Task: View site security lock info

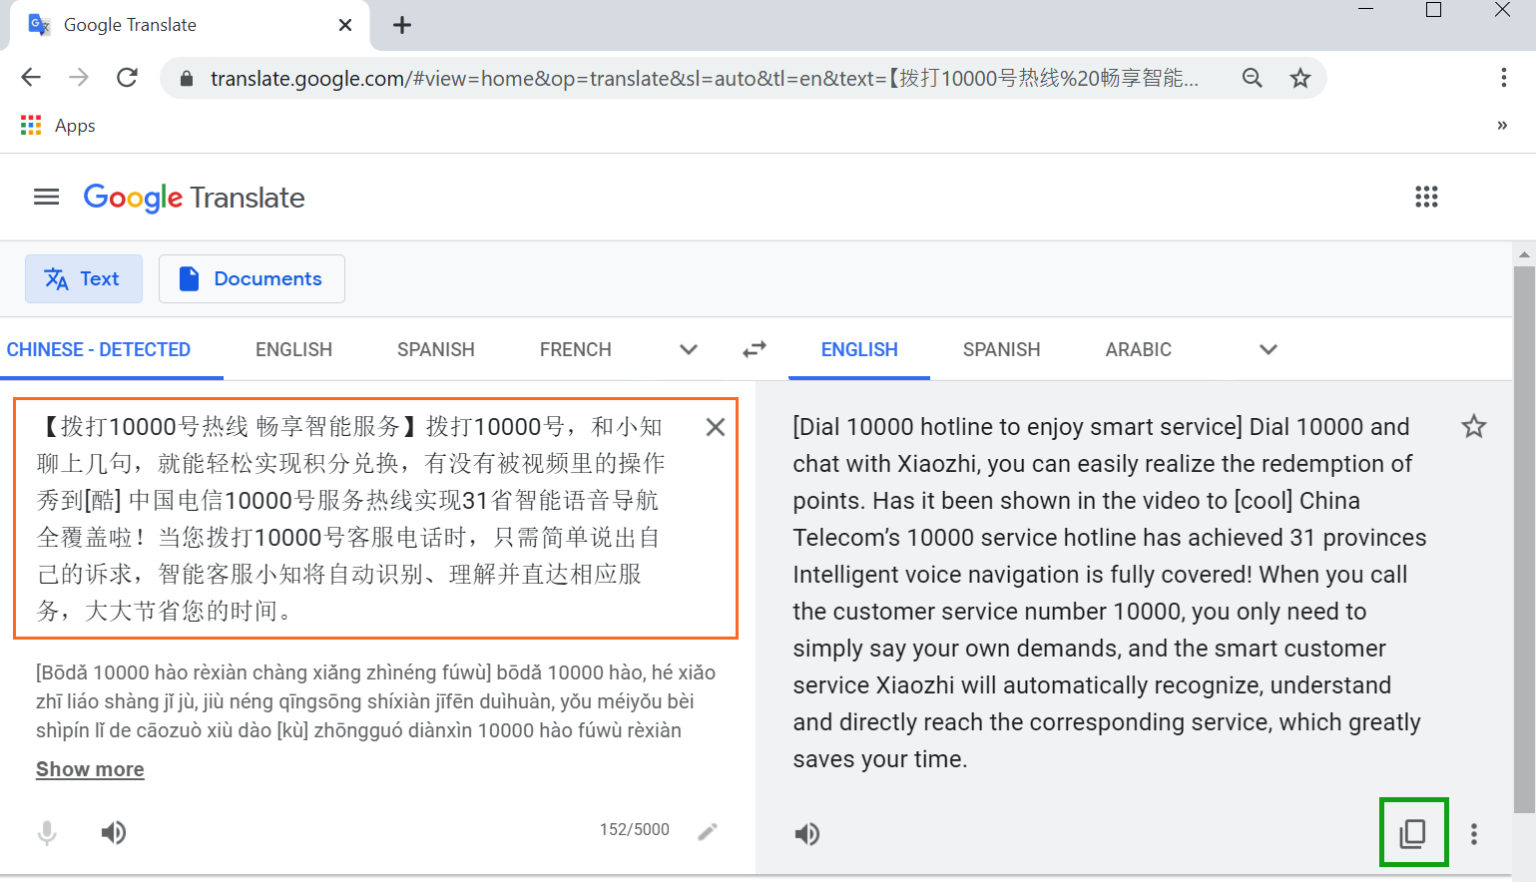Action: (186, 78)
